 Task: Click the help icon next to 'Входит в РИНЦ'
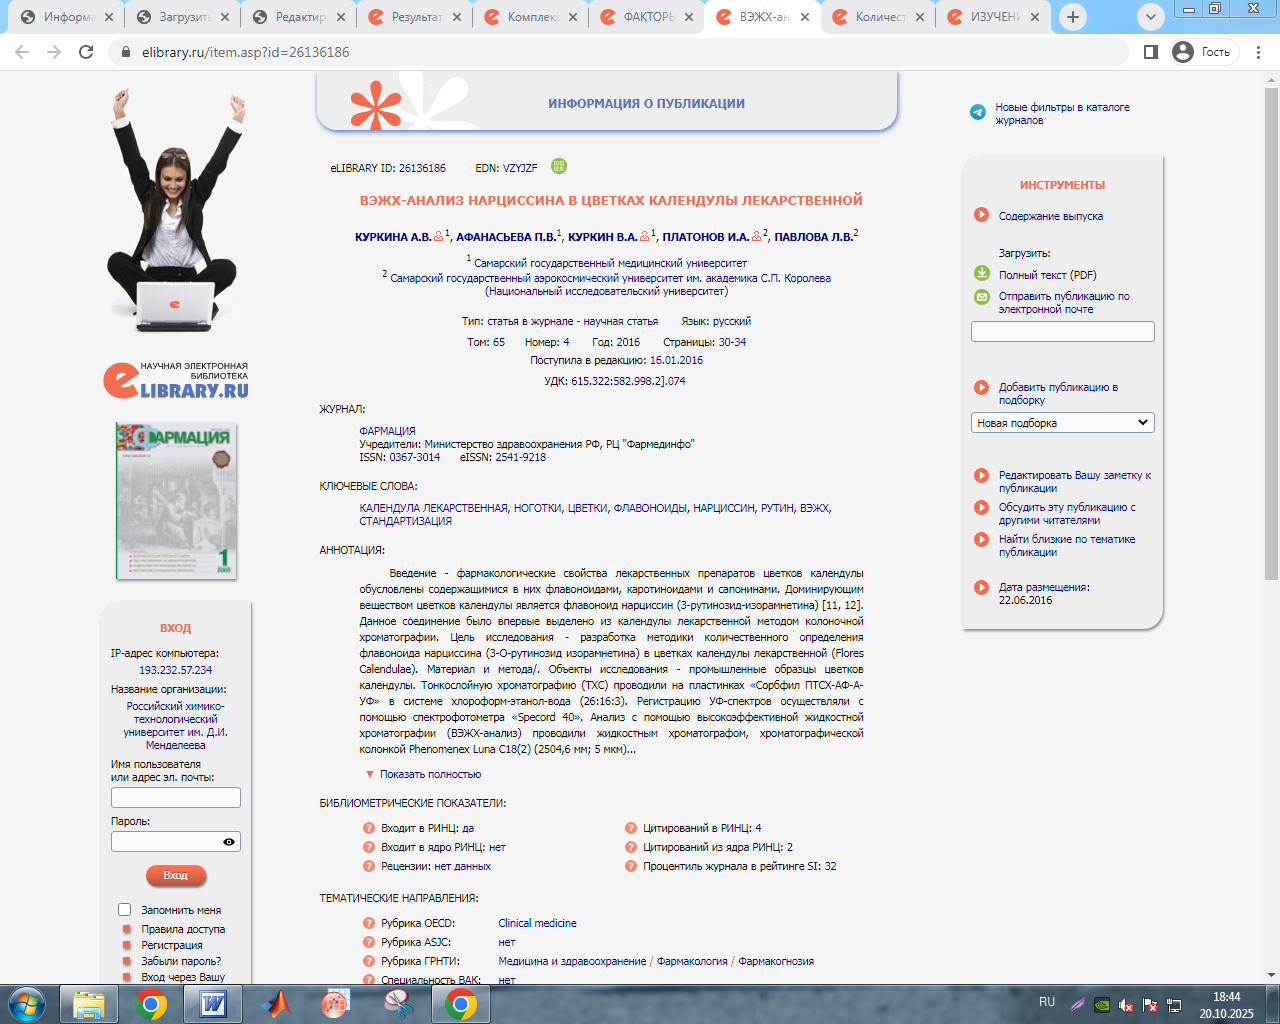click(x=369, y=828)
